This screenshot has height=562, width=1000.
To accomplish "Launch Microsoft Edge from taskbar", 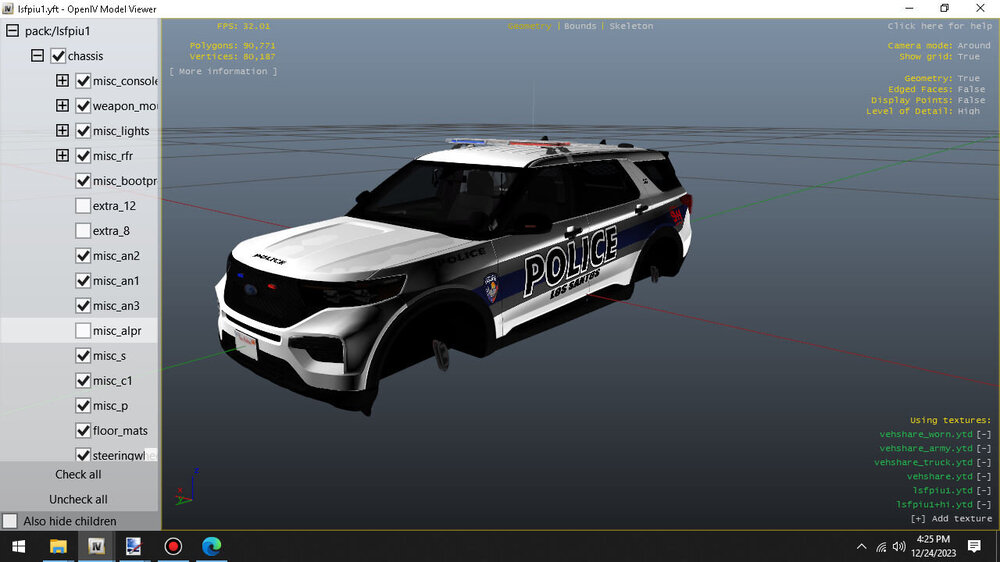I will point(211,547).
